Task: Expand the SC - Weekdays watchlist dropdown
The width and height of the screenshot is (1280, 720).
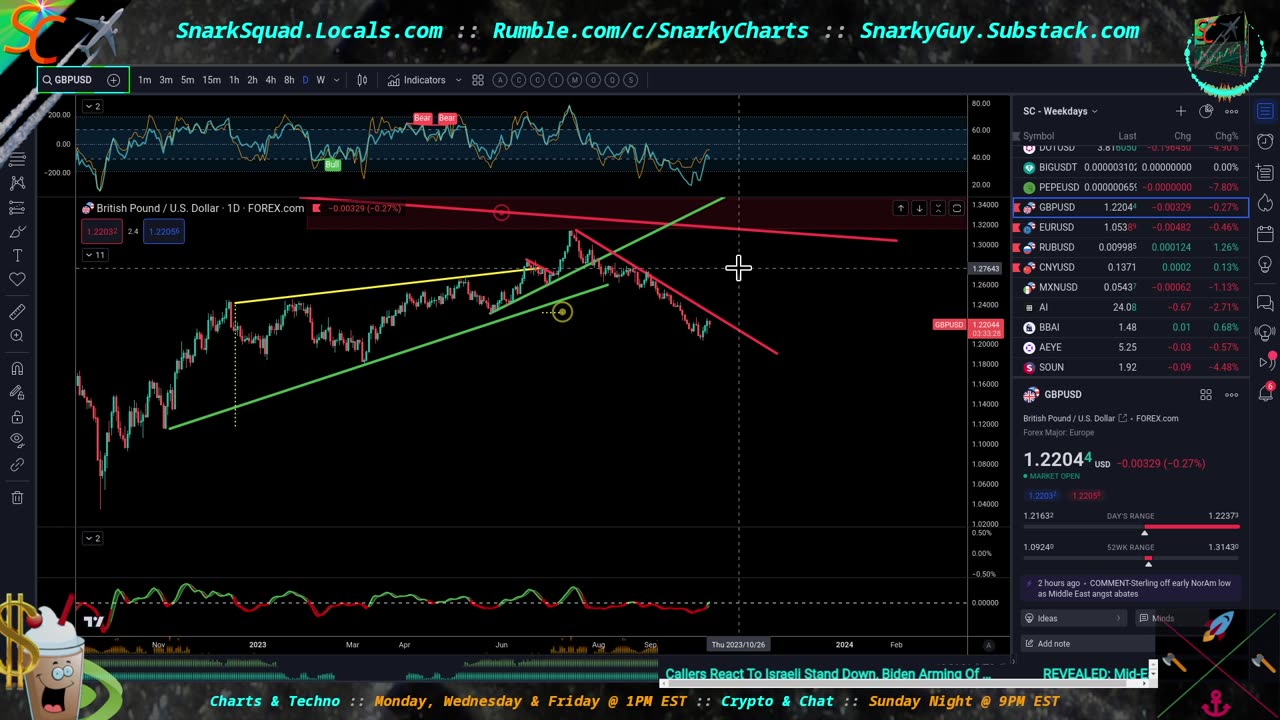Action: click(x=1060, y=111)
